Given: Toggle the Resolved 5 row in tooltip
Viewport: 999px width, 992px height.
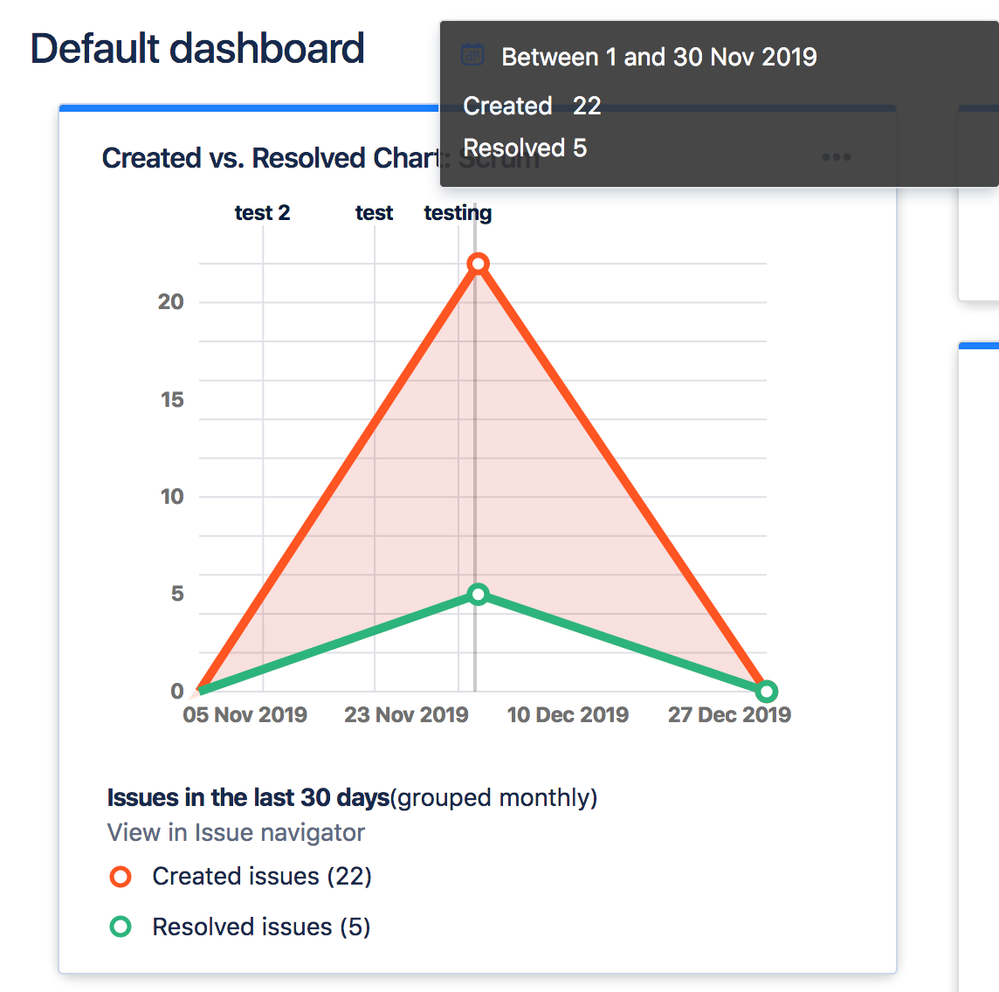Looking at the screenshot, I should pos(524,147).
